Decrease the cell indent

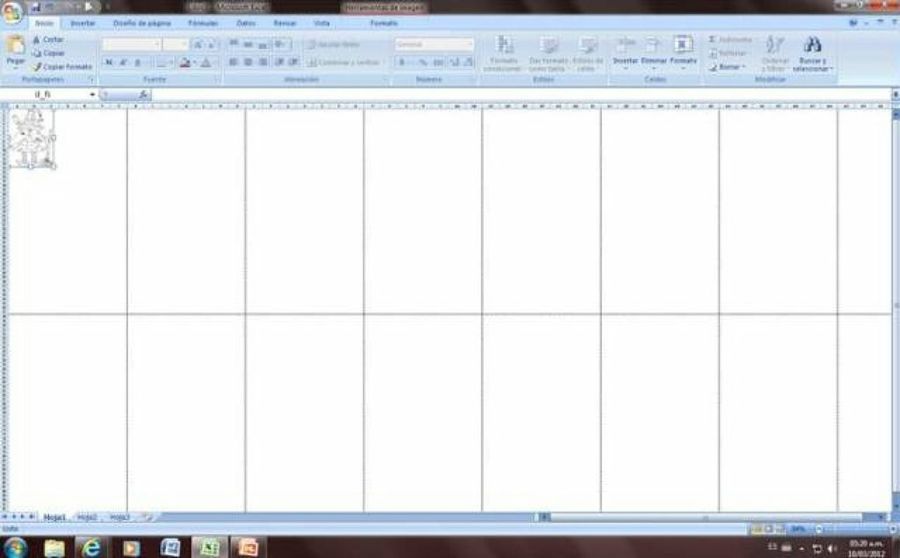(279, 62)
